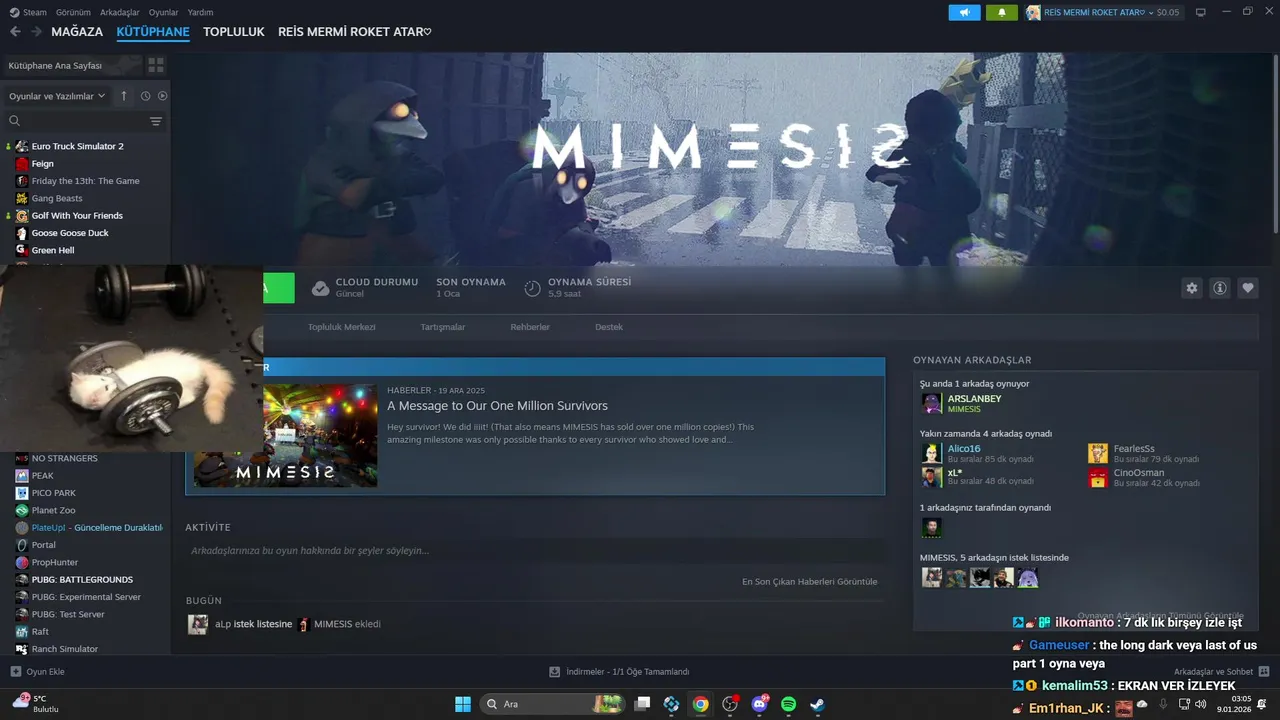Open Chrome from the taskbar
The height and width of the screenshot is (720, 1280).
click(x=701, y=704)
